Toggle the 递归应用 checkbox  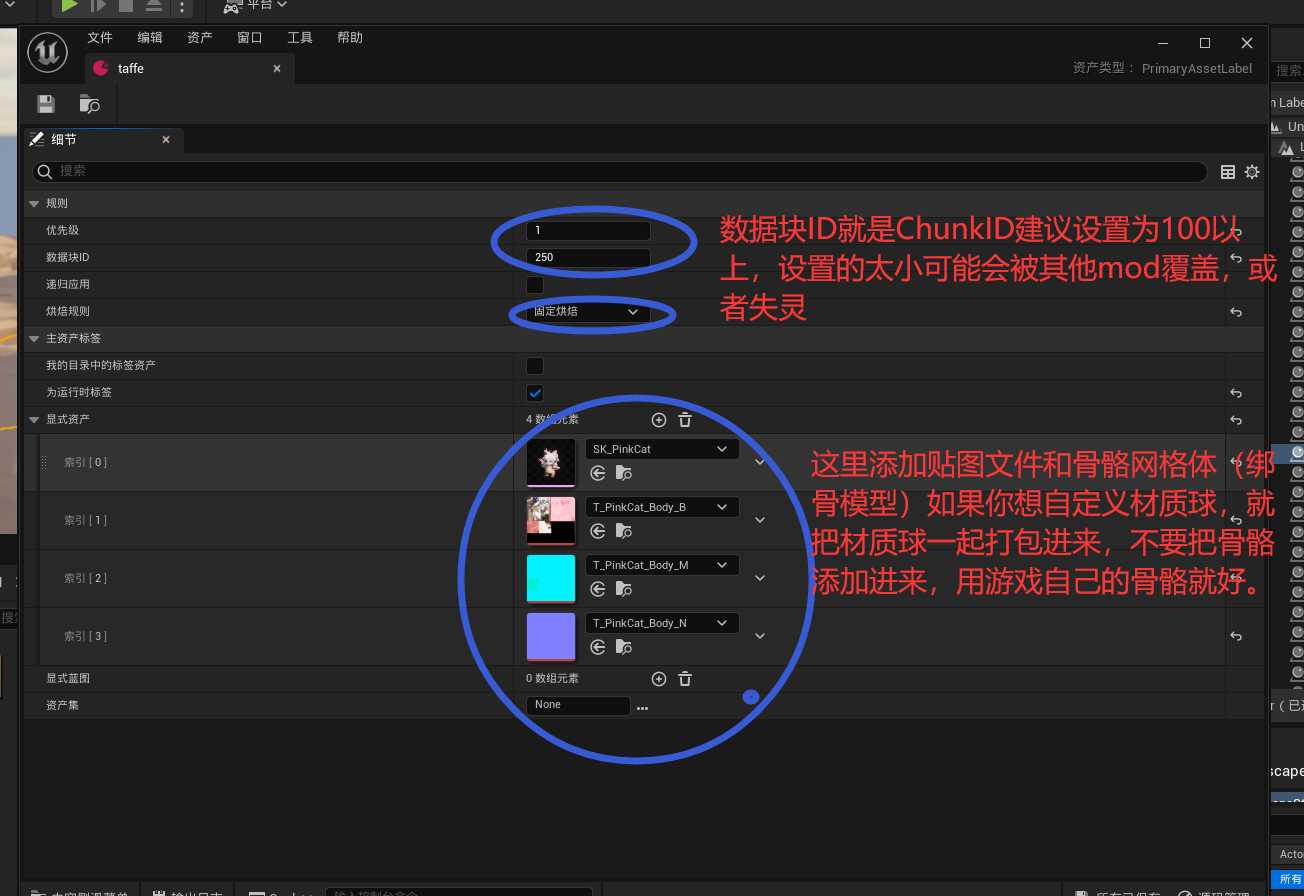(x=535, y=285)
